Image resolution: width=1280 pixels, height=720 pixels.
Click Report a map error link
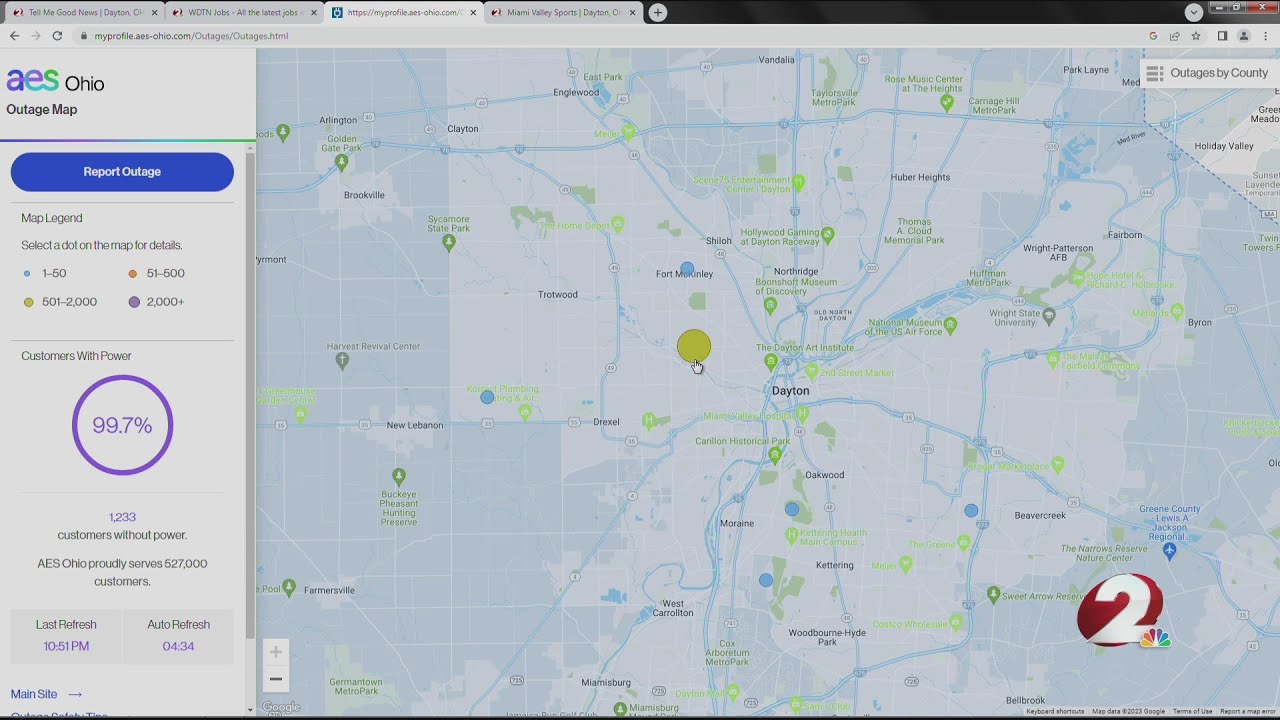tap(1248, 711)
